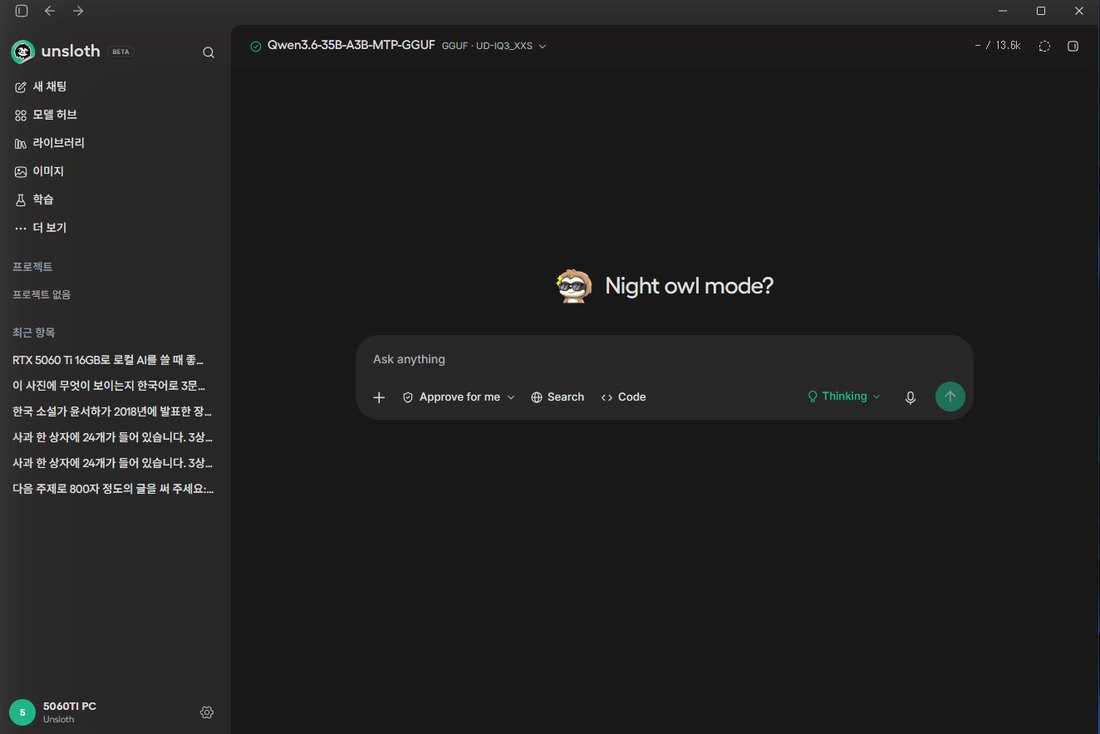Open 라이브러리 in the sidebar
The height and width of the screenshot is (734, 1100).
(x=49, y=142)
